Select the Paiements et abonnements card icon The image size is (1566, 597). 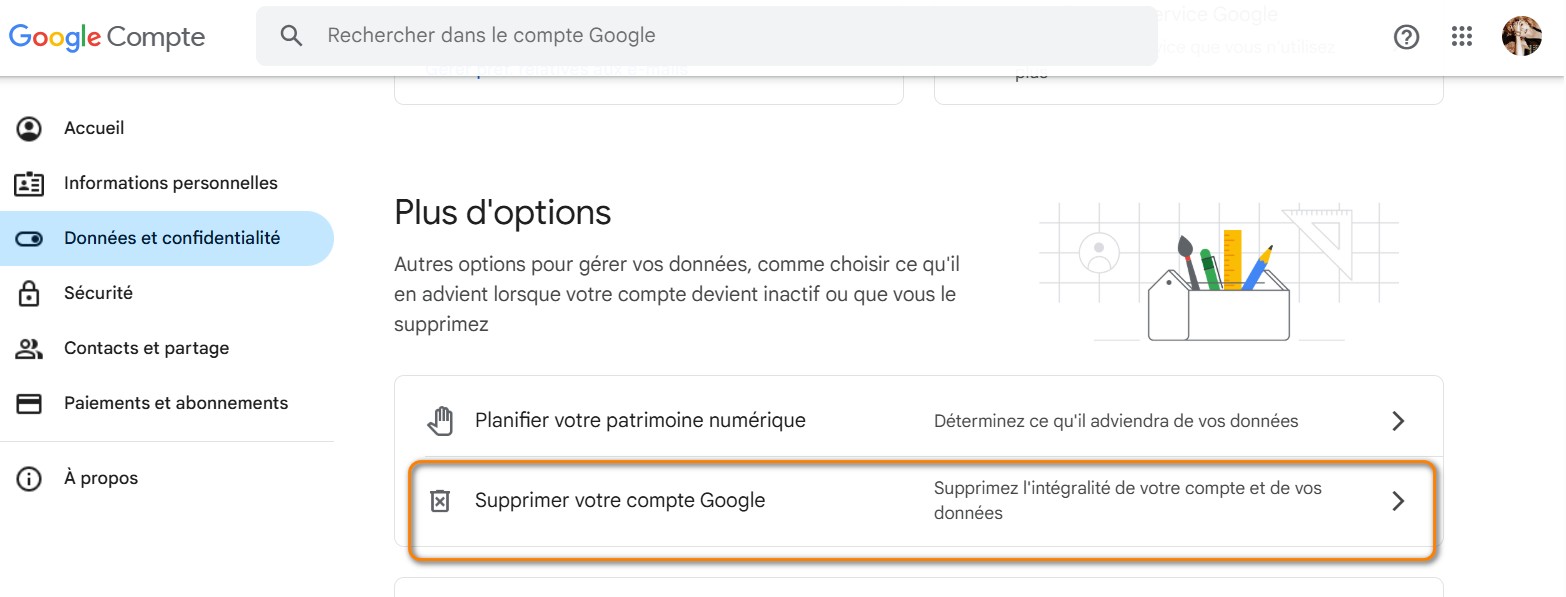pos(30,402)
